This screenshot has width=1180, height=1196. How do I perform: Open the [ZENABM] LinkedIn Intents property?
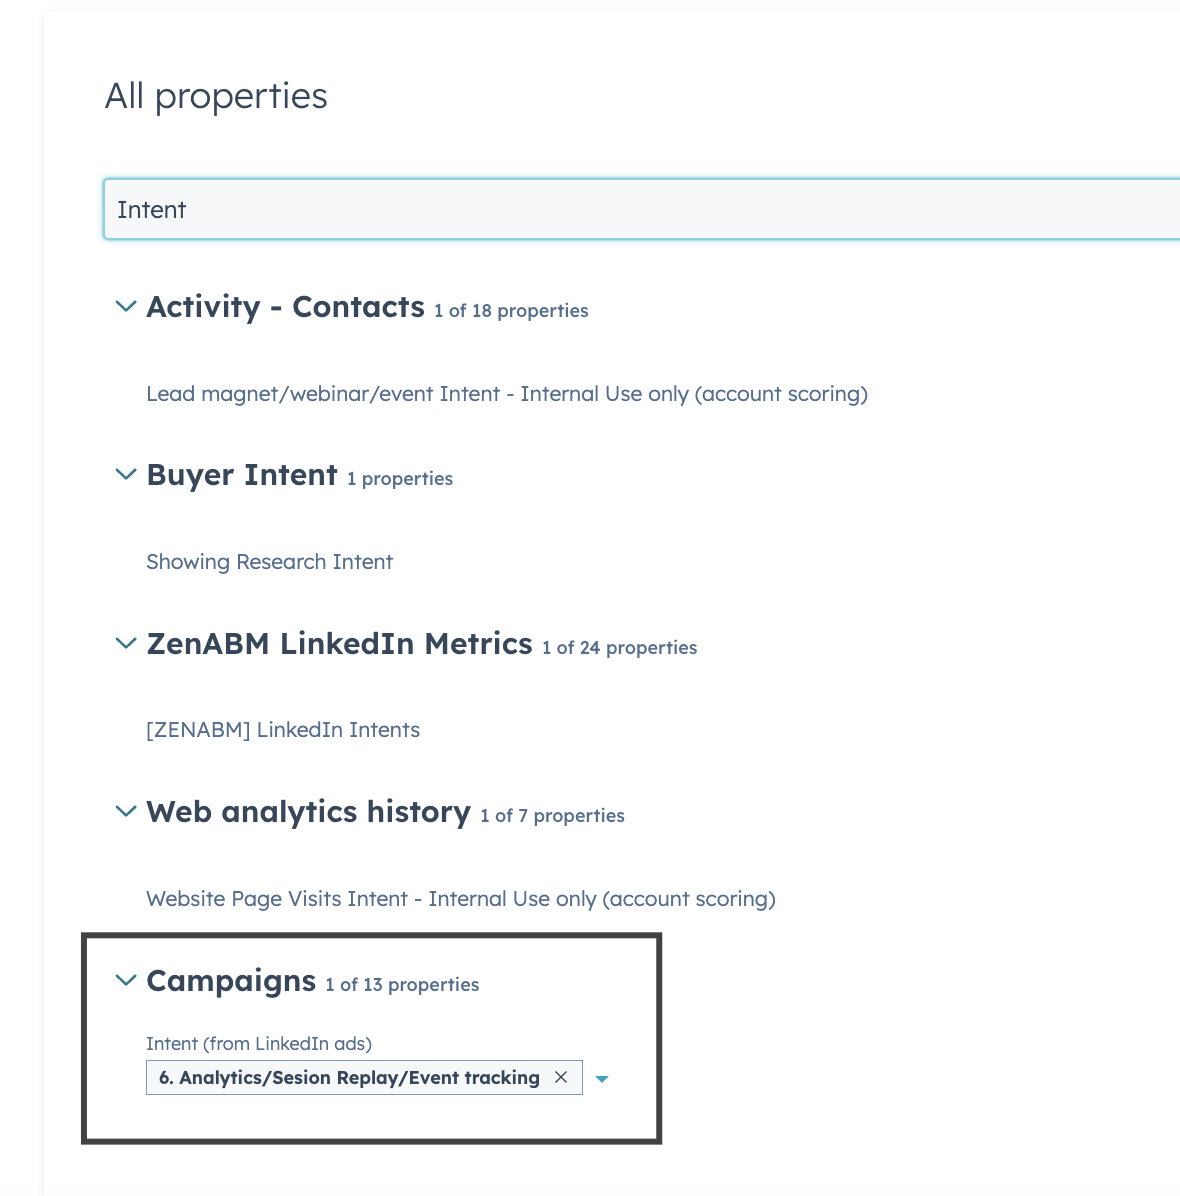coord(283,730)
